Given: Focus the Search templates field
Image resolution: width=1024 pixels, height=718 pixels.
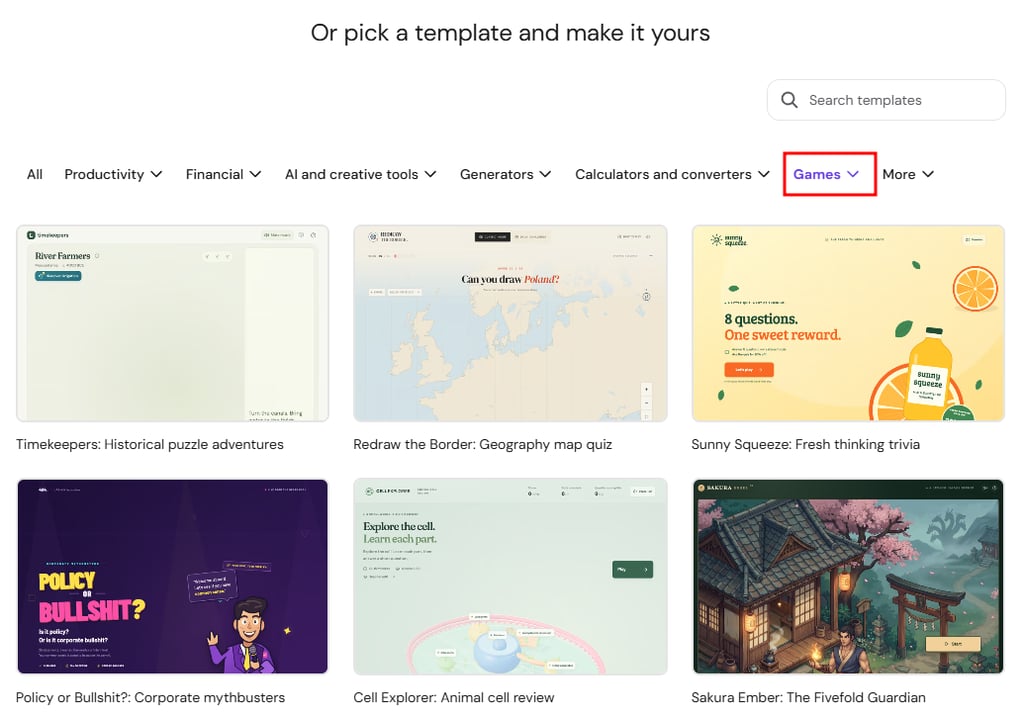Looking at the screenshot, I should pos(886,100).
